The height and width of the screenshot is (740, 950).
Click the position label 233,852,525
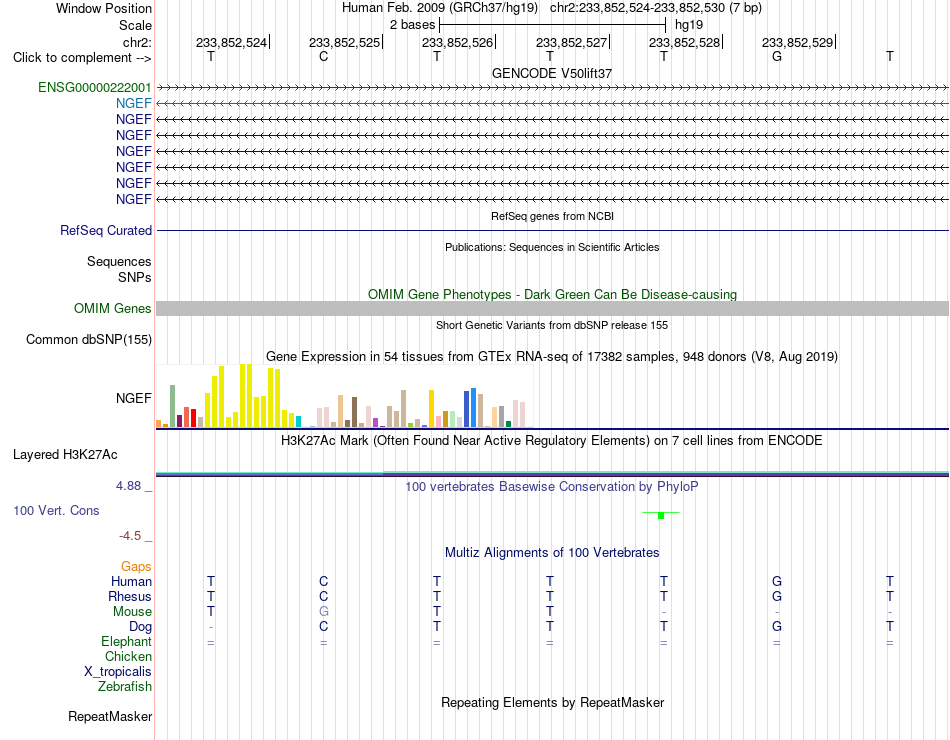[x=345, y=42]
